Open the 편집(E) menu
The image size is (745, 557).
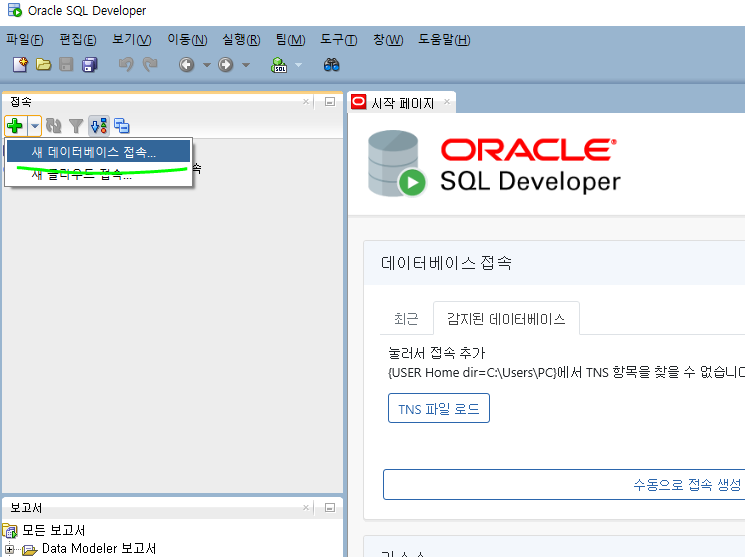point(78,39)
